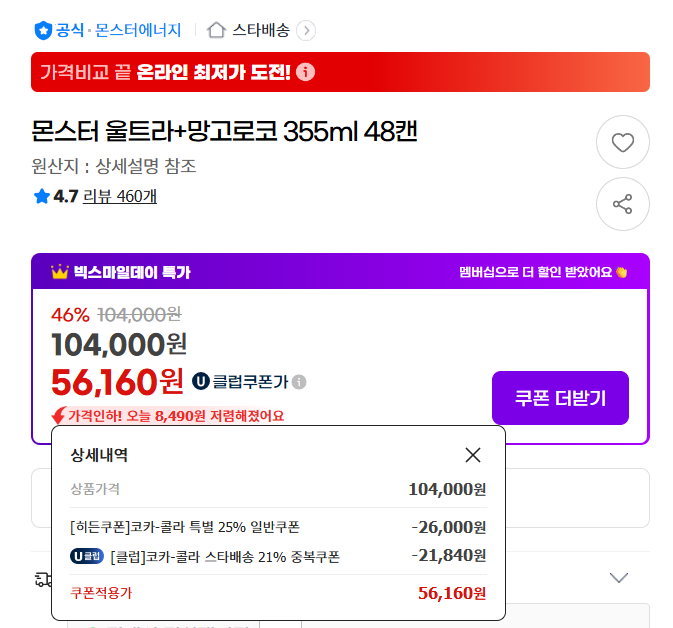Select the 히든쿠폰 코카-콜라 25% coupon row

(185, 527)
